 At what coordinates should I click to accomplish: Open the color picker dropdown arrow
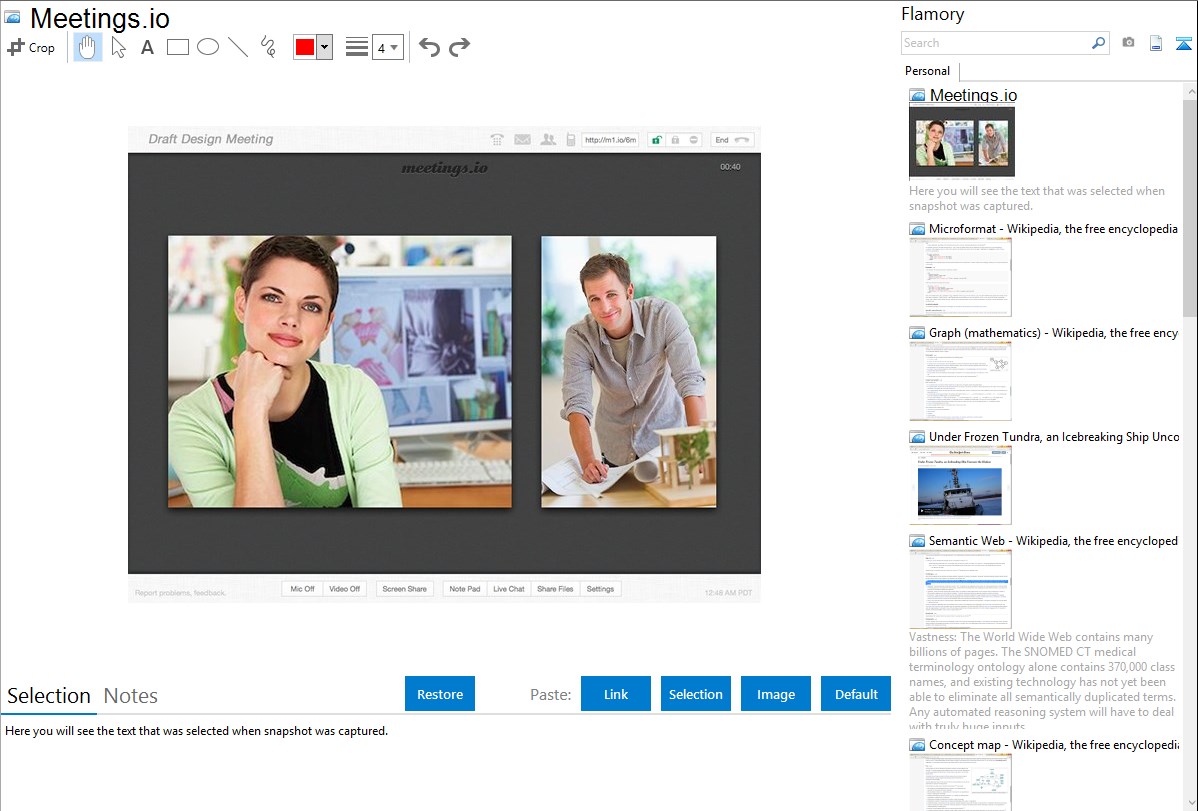tap(324, 47)
